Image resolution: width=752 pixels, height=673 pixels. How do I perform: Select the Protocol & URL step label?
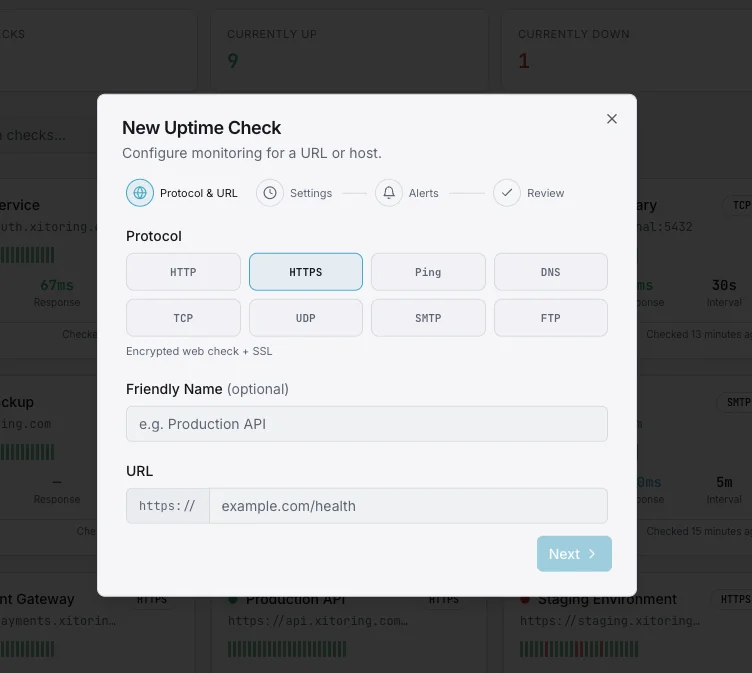(x=199, y=193)
